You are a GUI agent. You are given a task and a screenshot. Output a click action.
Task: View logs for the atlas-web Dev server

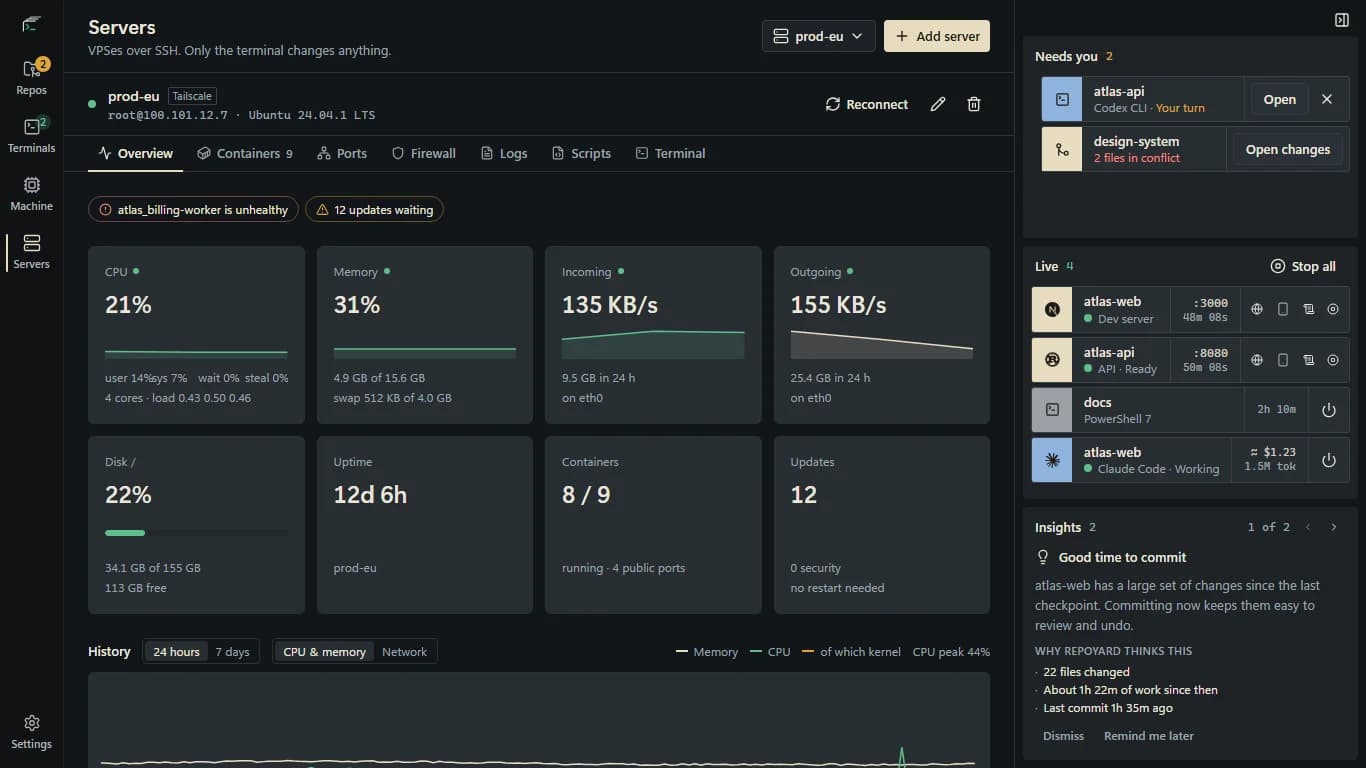(x=1308, y=310)
